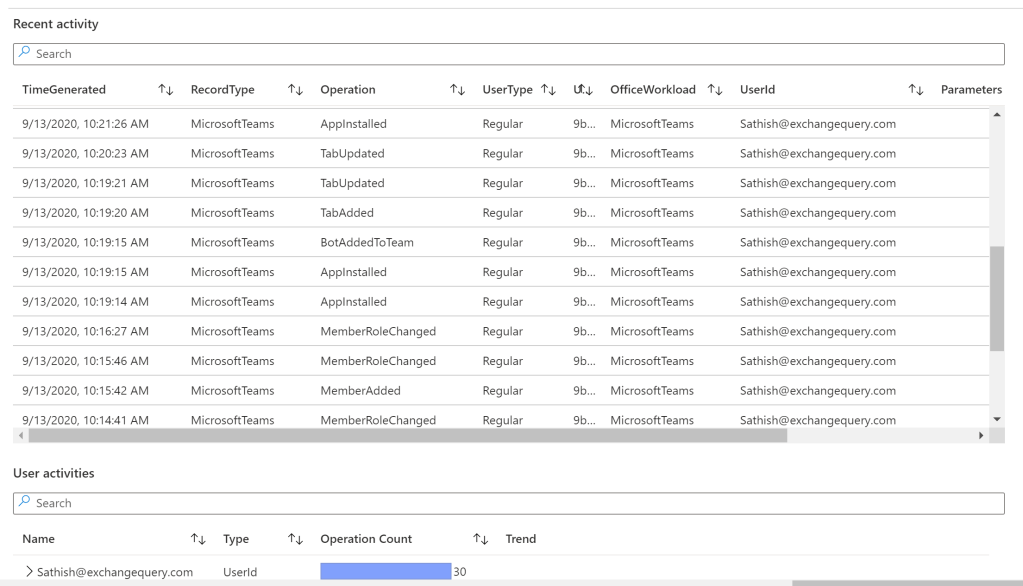Click the User activities search field
The height and width of the screenshot is (586, 1023).
[508, 503]
